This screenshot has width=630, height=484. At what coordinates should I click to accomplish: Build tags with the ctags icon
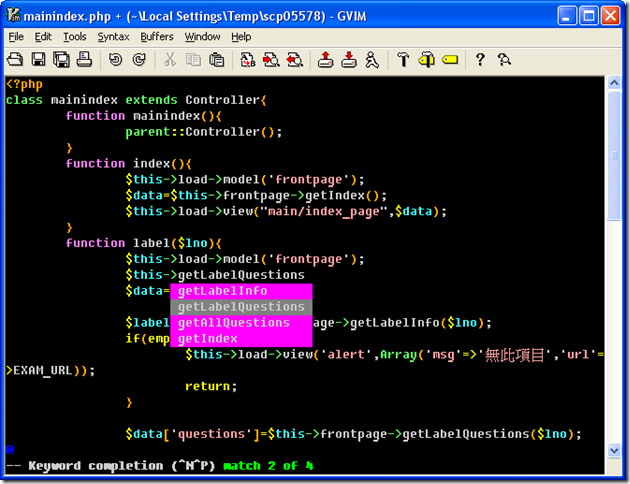(x=426, y=60)
